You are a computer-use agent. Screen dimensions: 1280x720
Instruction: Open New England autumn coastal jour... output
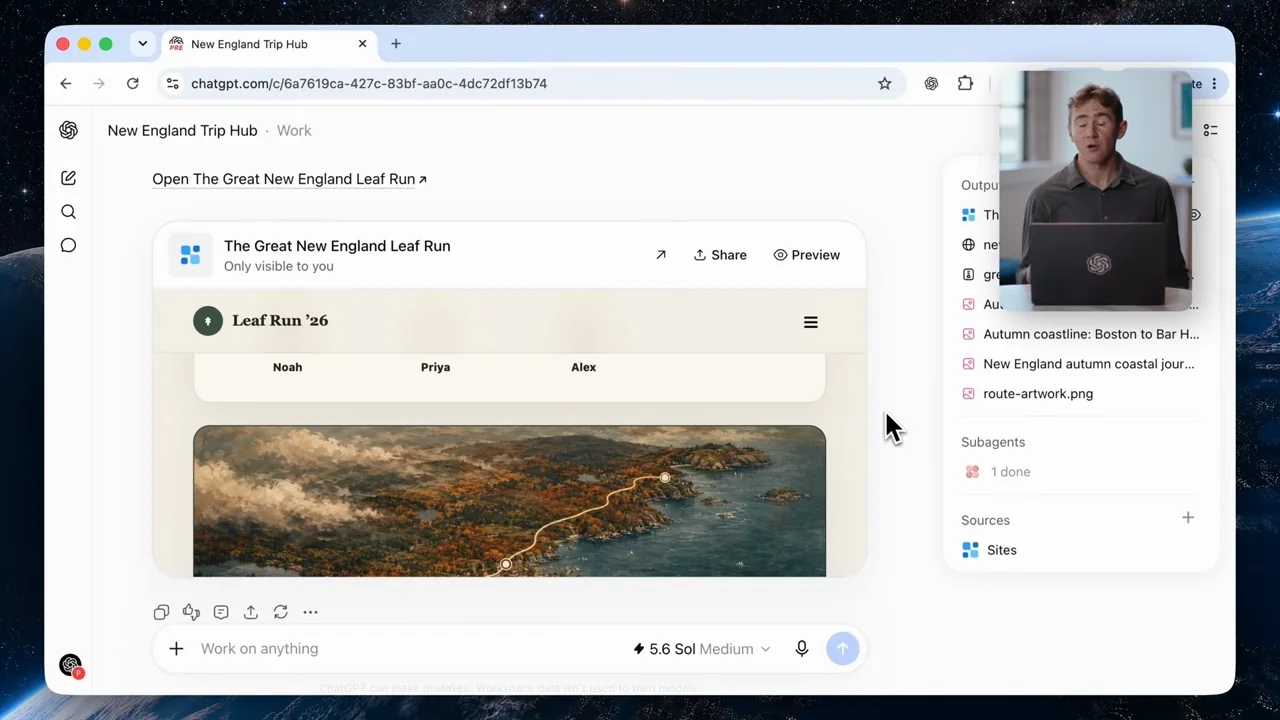[x=1078, y=364]
